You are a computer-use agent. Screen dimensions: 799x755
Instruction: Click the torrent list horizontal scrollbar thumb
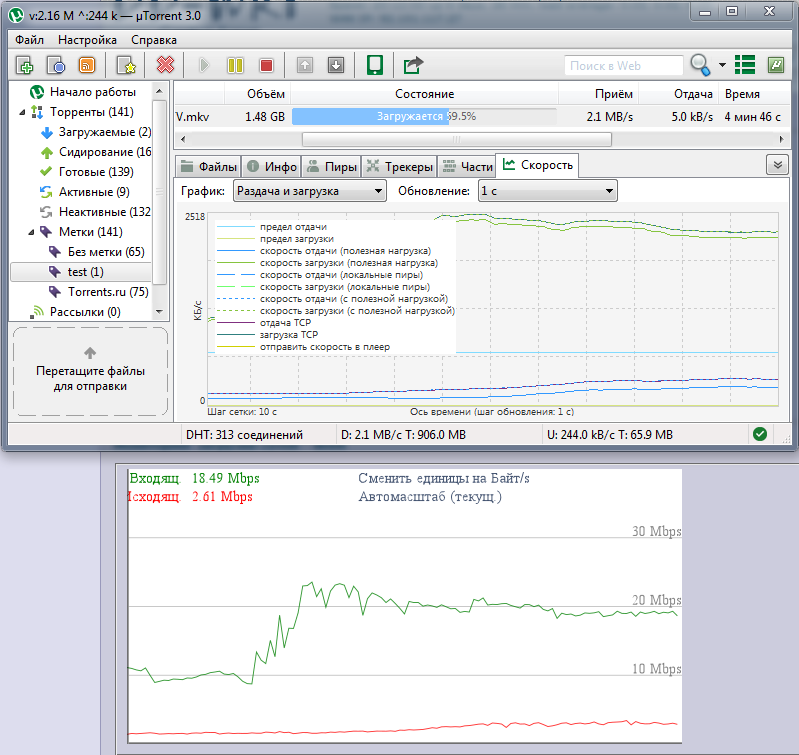coord(457,139)
